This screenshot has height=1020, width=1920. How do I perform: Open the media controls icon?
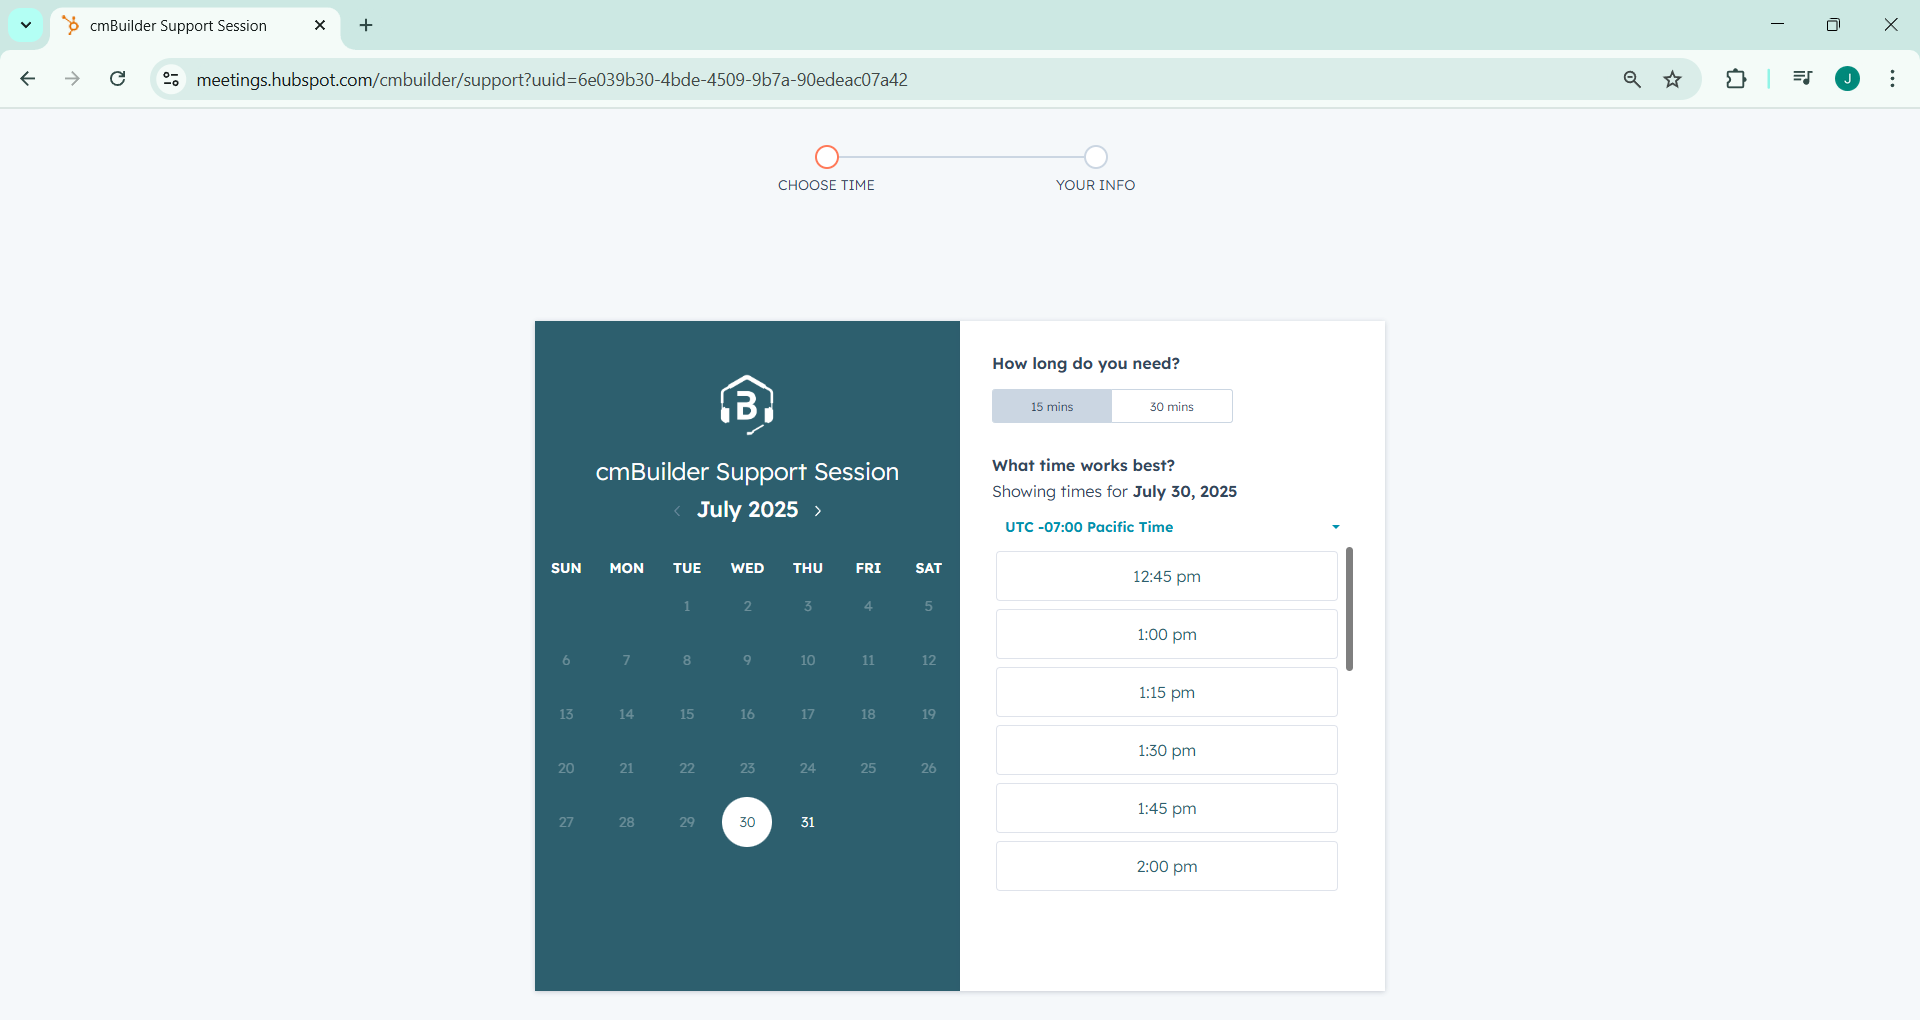[1802, 79]
